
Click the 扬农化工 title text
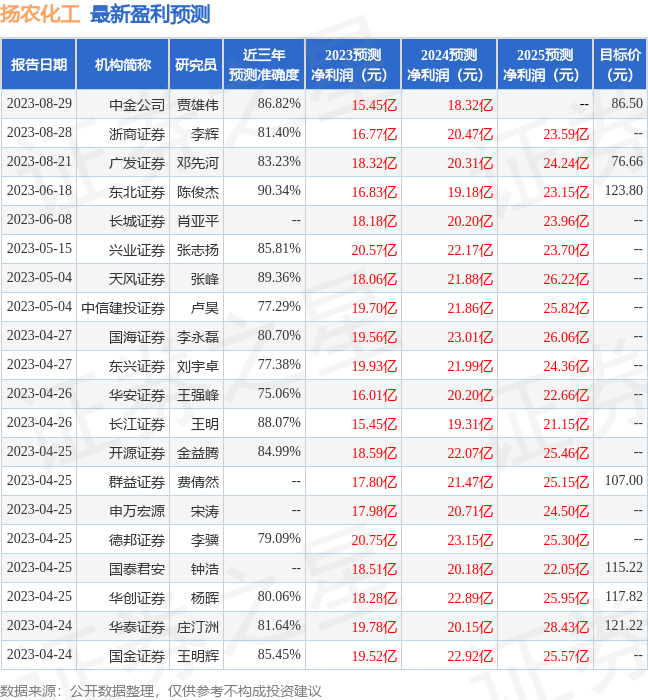(x=40, y=14)
